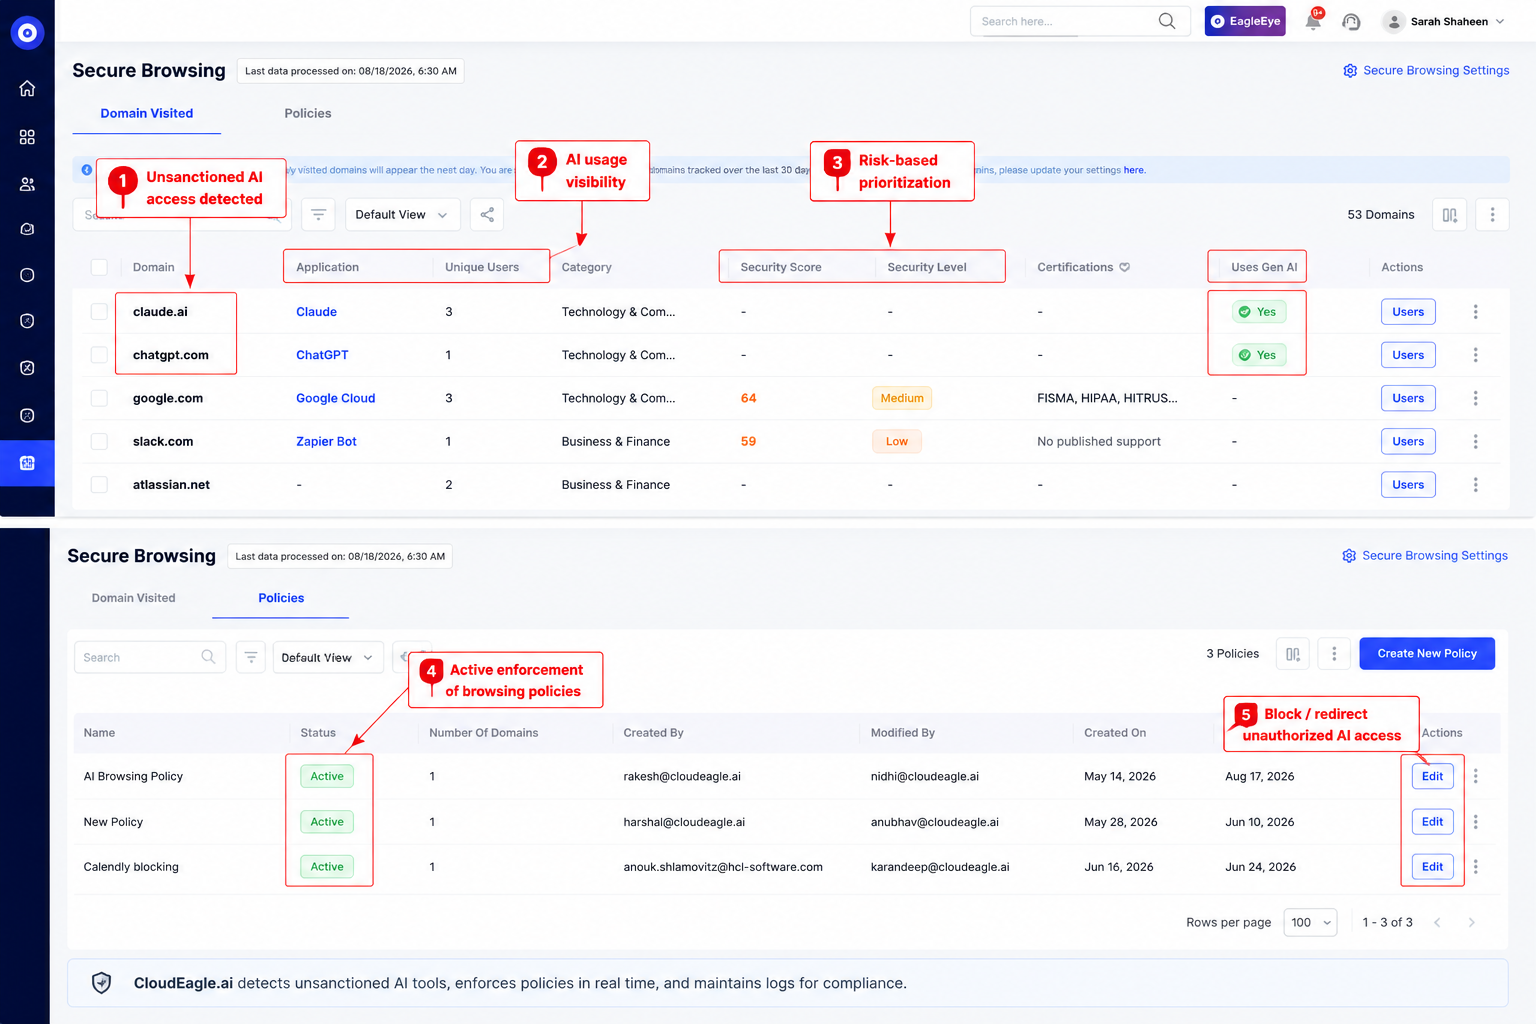Click Create New Policy button
Image resolution: width=1536 pixels, height=1024 pixels.
[x=1427, y=654]
